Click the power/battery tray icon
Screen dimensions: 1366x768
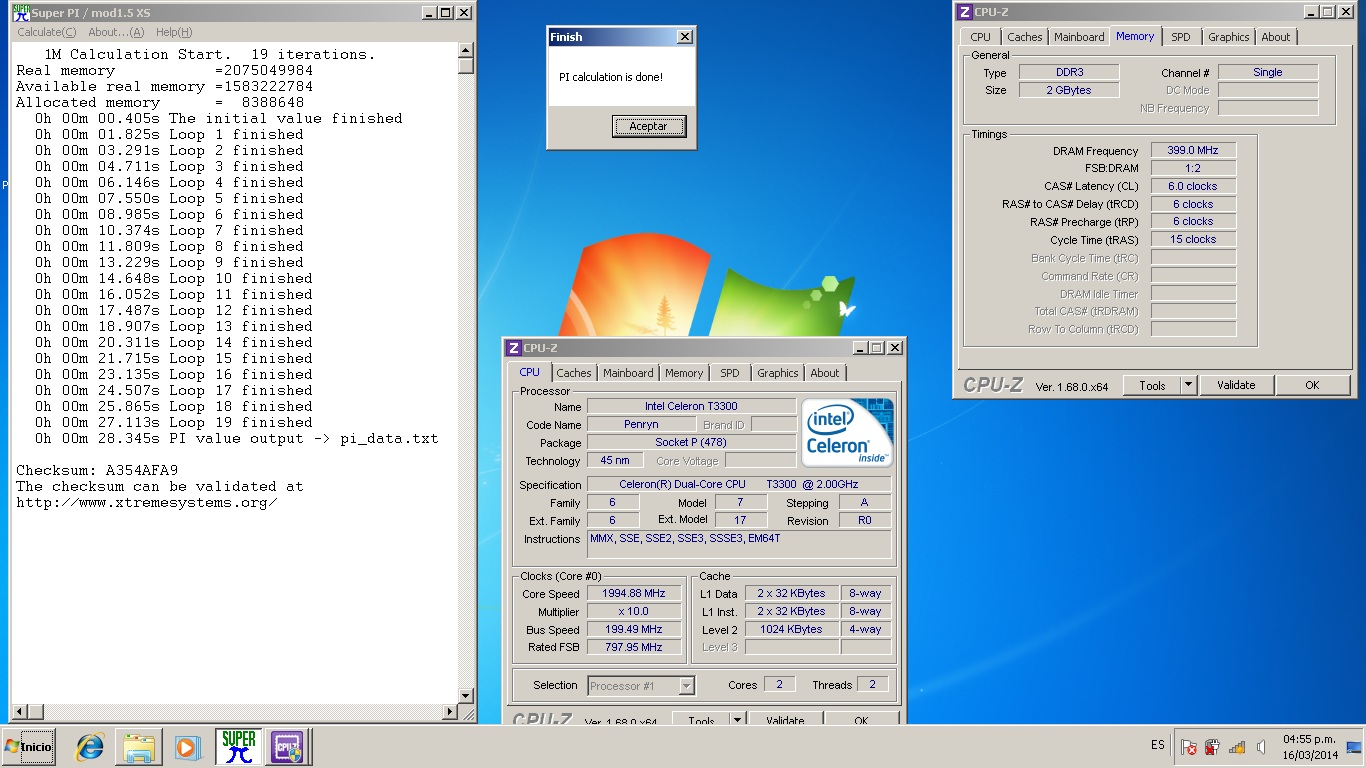1212,747
